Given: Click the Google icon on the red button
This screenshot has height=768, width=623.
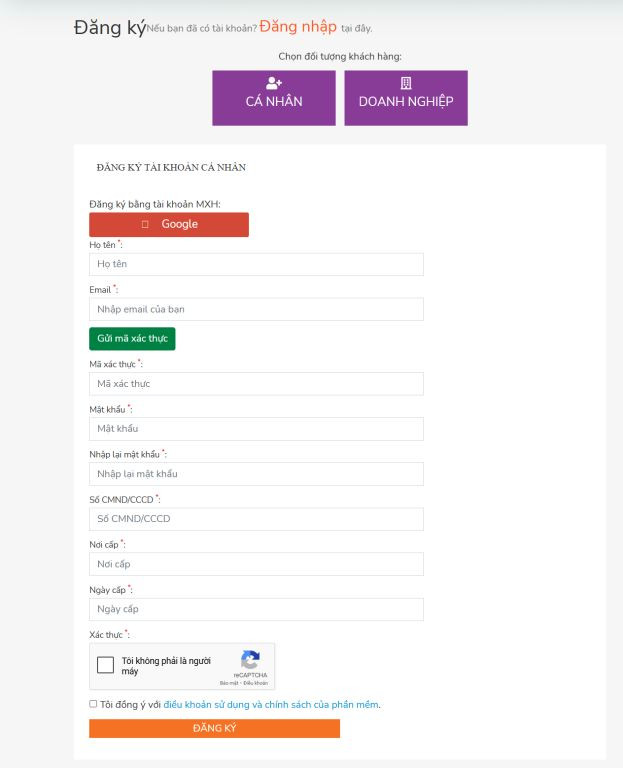Looking at the screenshot, I should (145, 225).
